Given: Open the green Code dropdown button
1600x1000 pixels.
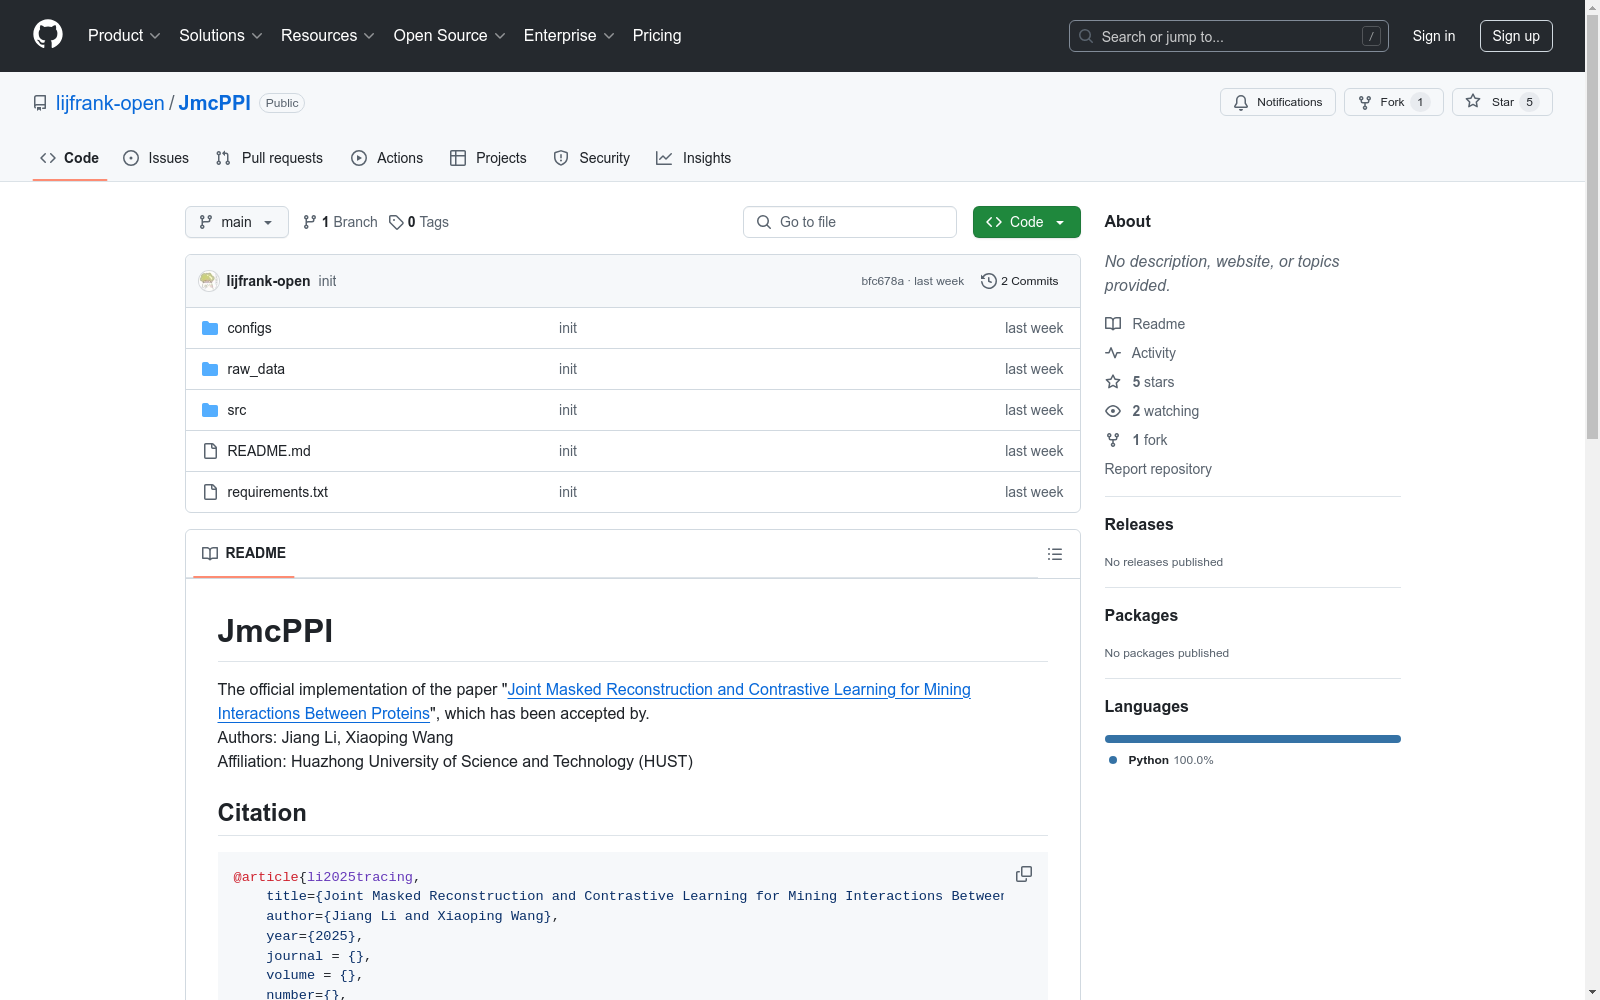Looking at the screenshot, I should [x=1026, y=222].
